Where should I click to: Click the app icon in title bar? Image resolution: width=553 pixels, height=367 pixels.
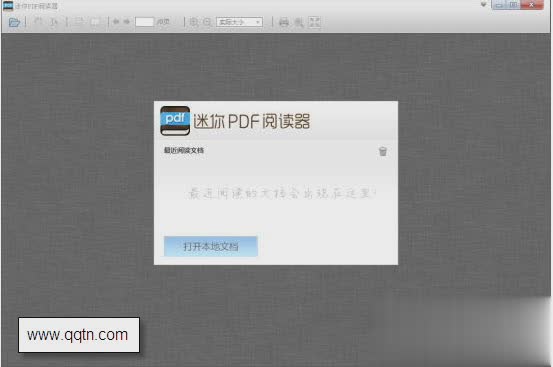coord(8,6)
